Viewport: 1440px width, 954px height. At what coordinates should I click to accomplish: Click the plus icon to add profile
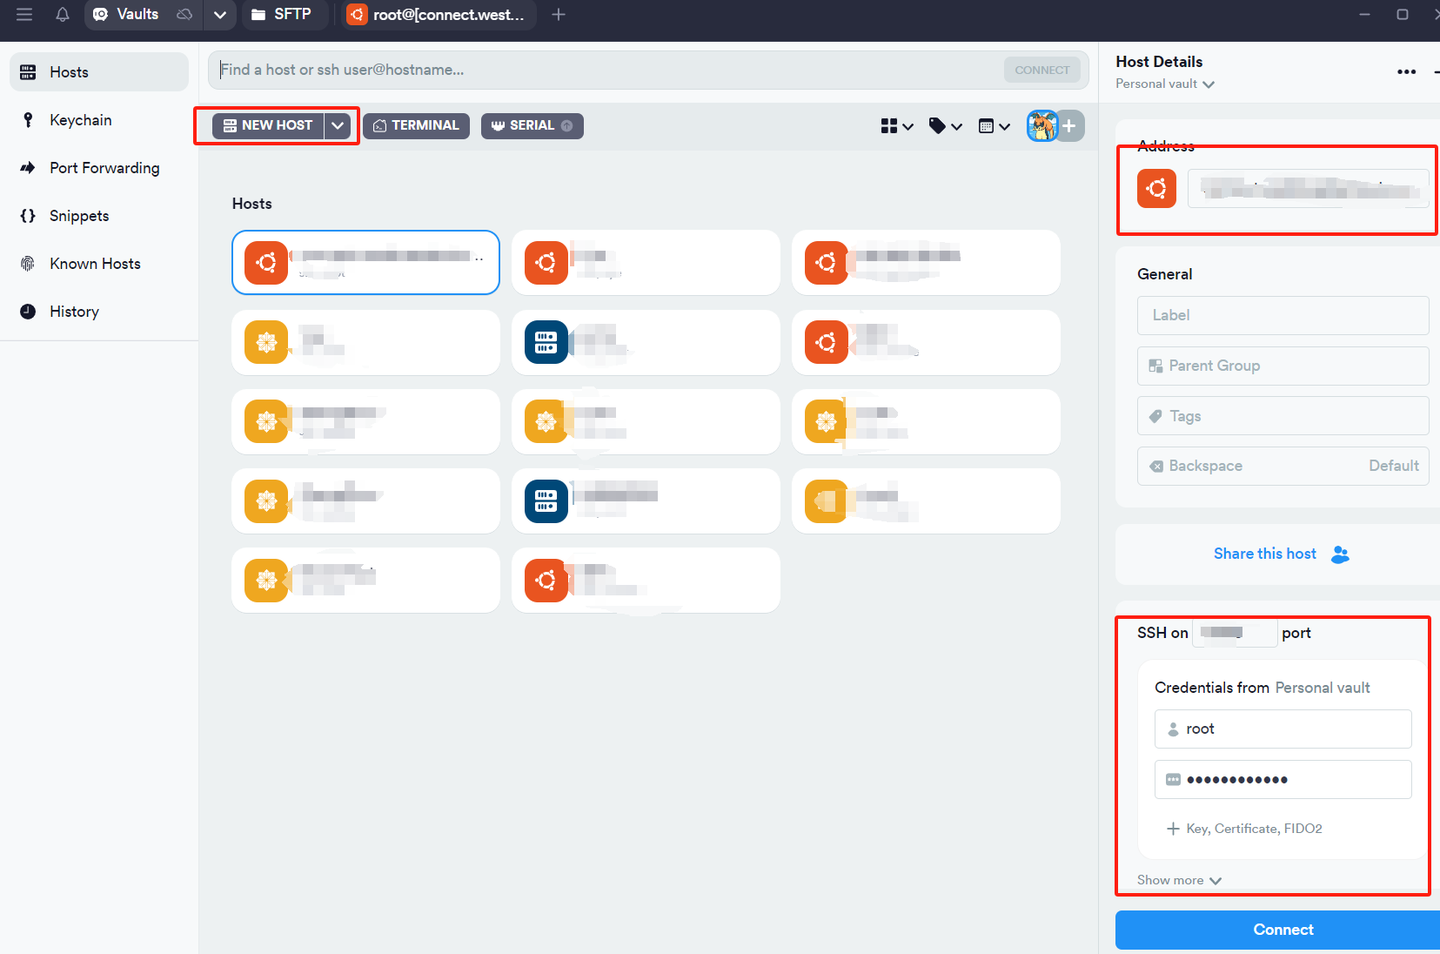pyautogui.click(x=1068, y=125)
